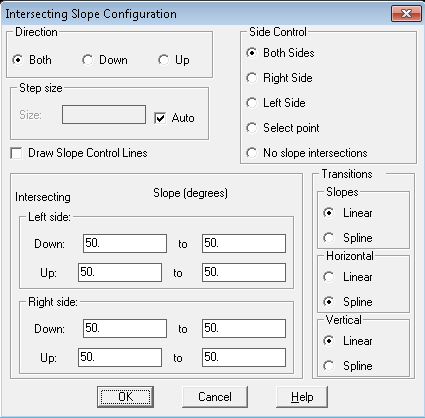Click the Cancel button
The image size is (425, 418).
pos(215,397)
